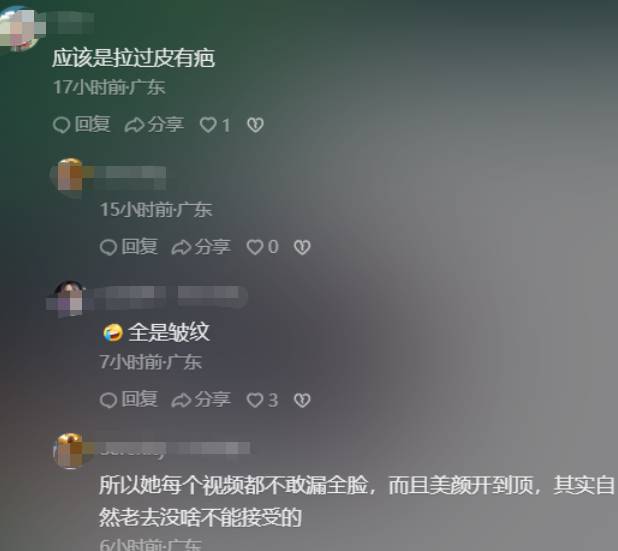Dislike the 全是皱纹 comment via broken heart

click(302, 400)
